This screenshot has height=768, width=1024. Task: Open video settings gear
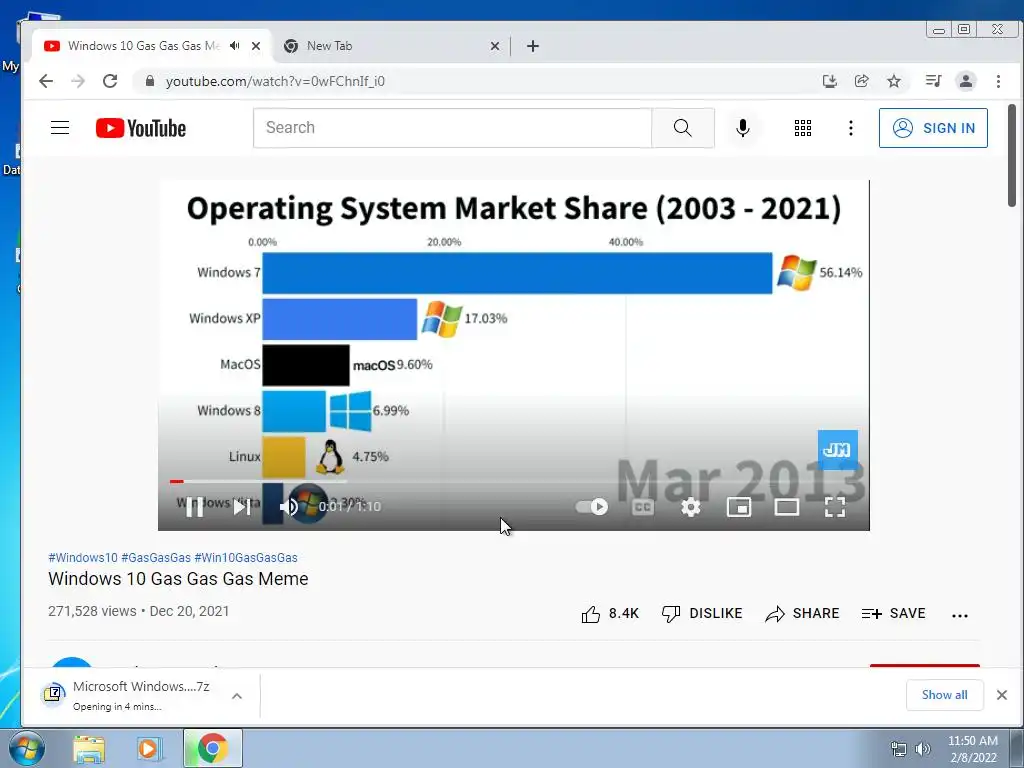click(690, 507)
